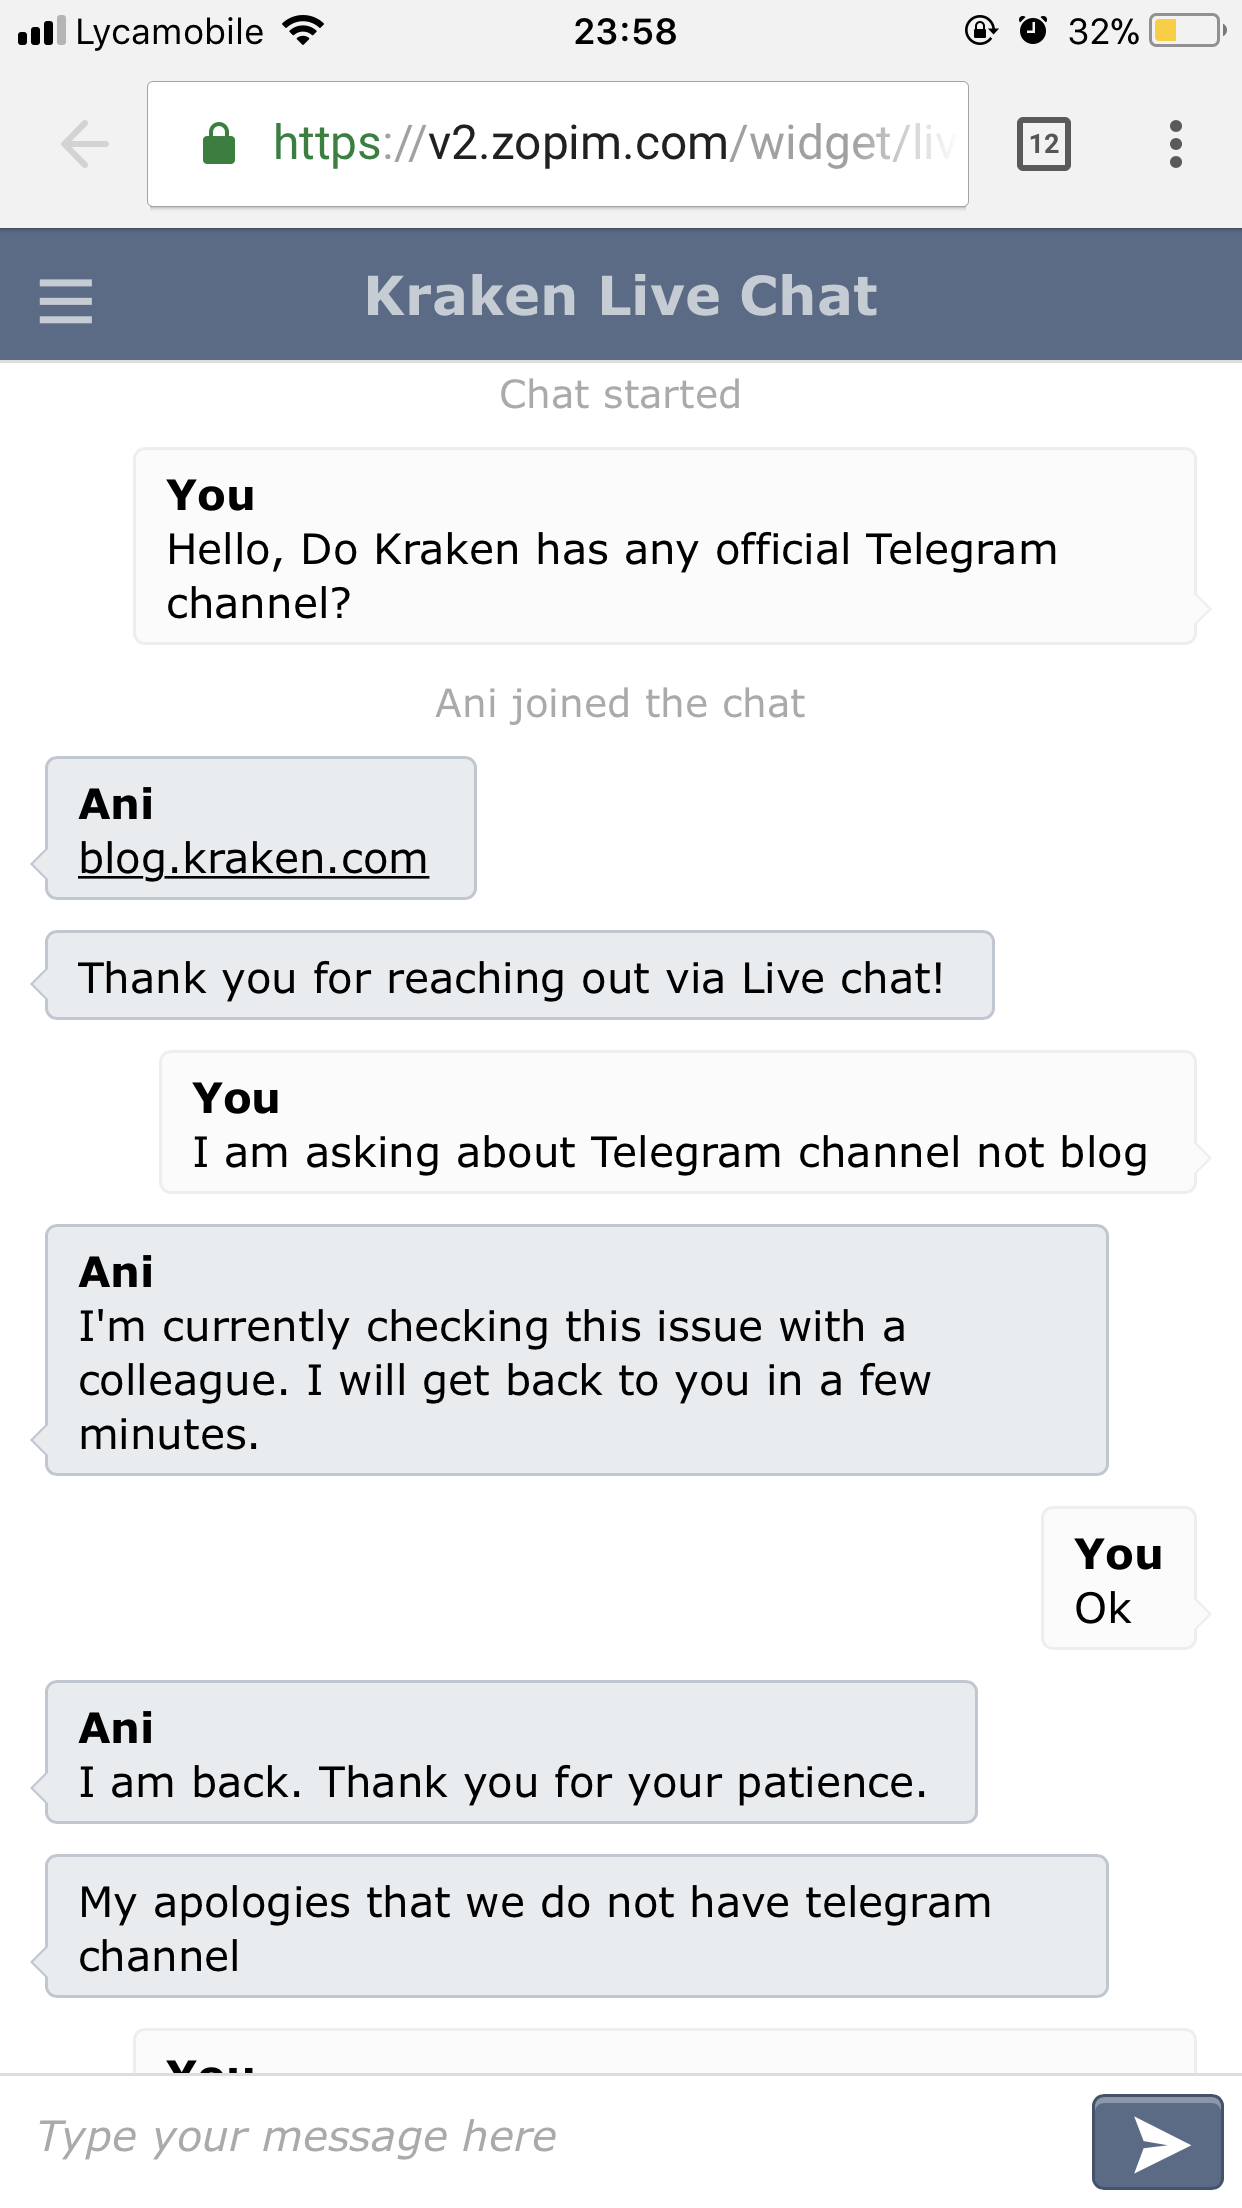Tap the 'Ani joined the chat' notice
Viewport: 1242px width, 2208px height.
tap(620, 703)
